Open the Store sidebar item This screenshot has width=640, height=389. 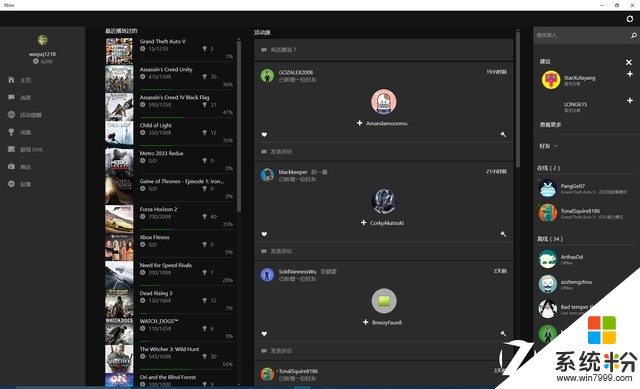(20, 167)
